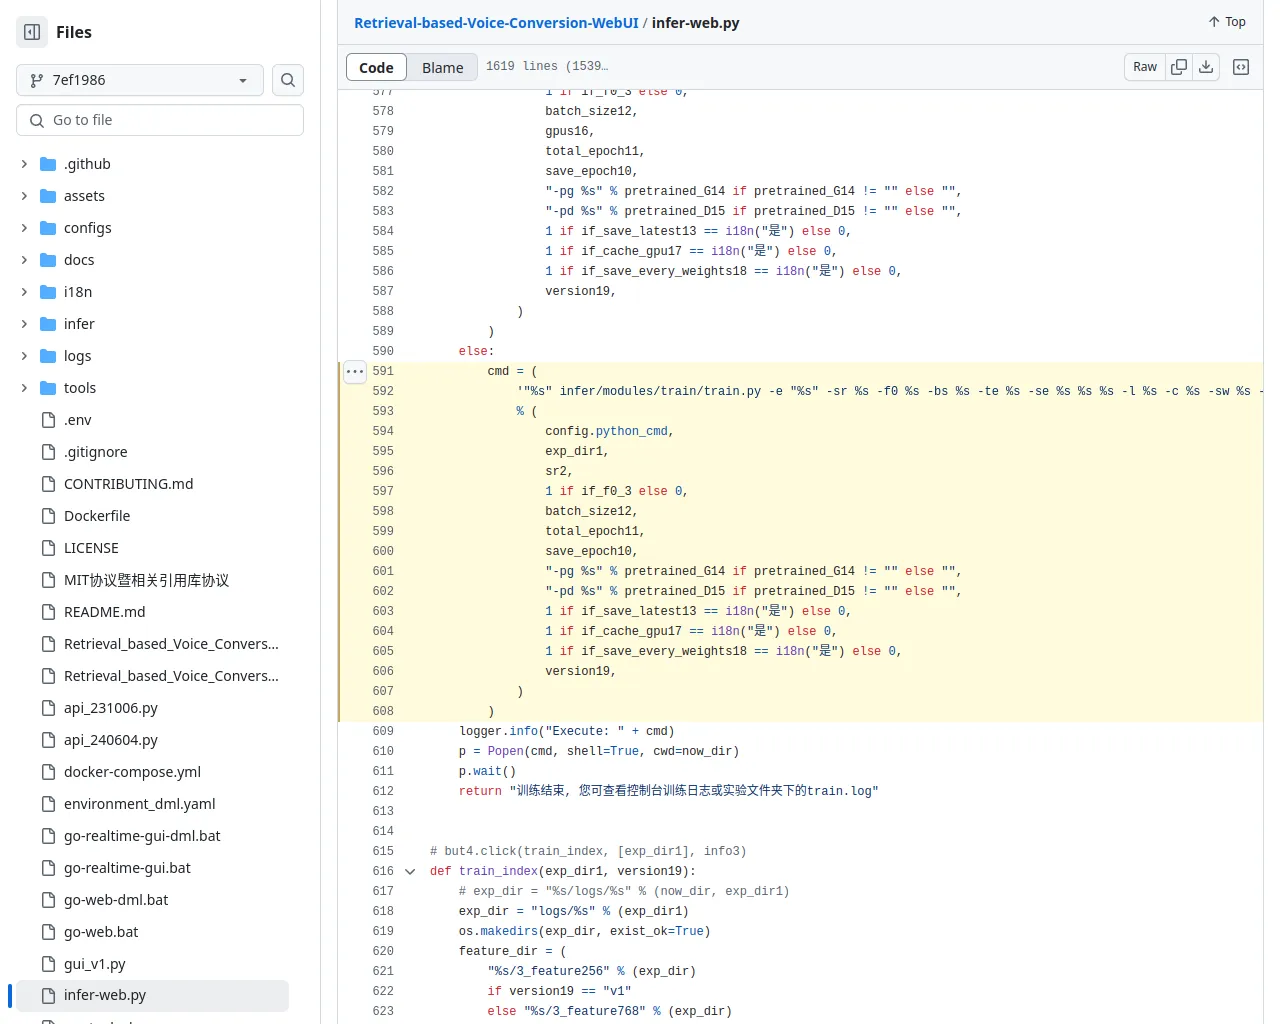Open the infer folder icon
This screenshot has height=1024, width=1280.
[48, 324]
